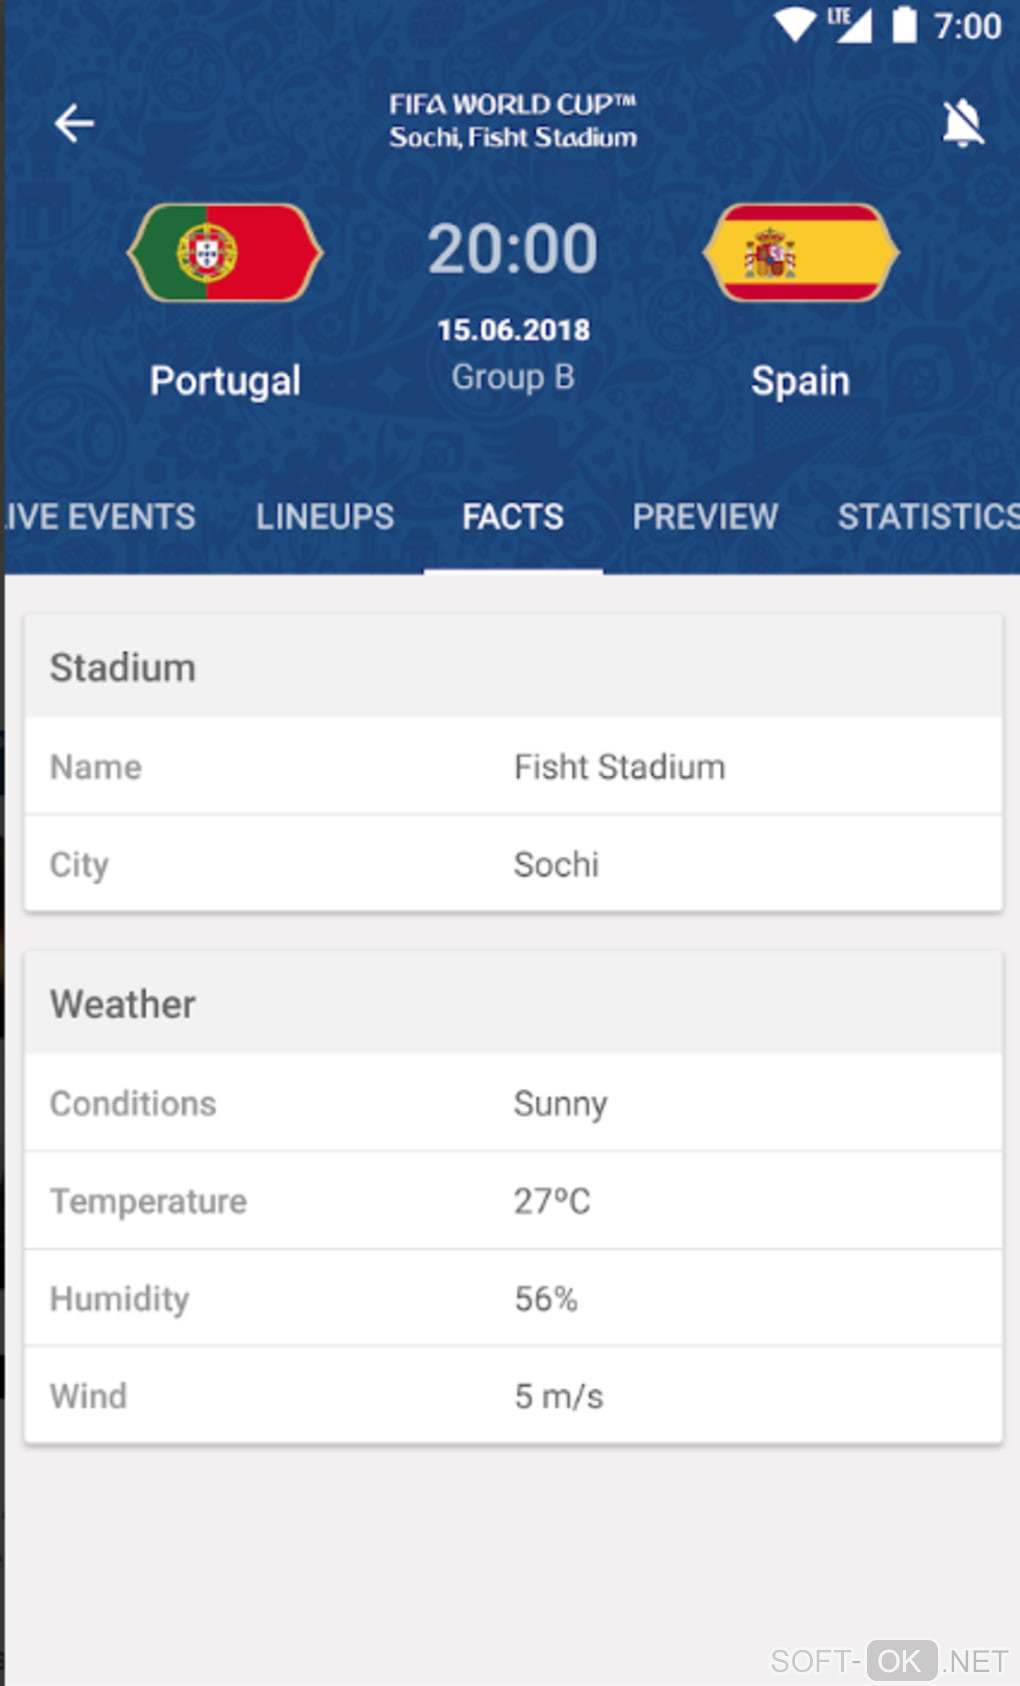This screenshot has height=1686, width=1020.
Task: Tap the Fisht Stadium name row
Action: (x=513, y=767)
